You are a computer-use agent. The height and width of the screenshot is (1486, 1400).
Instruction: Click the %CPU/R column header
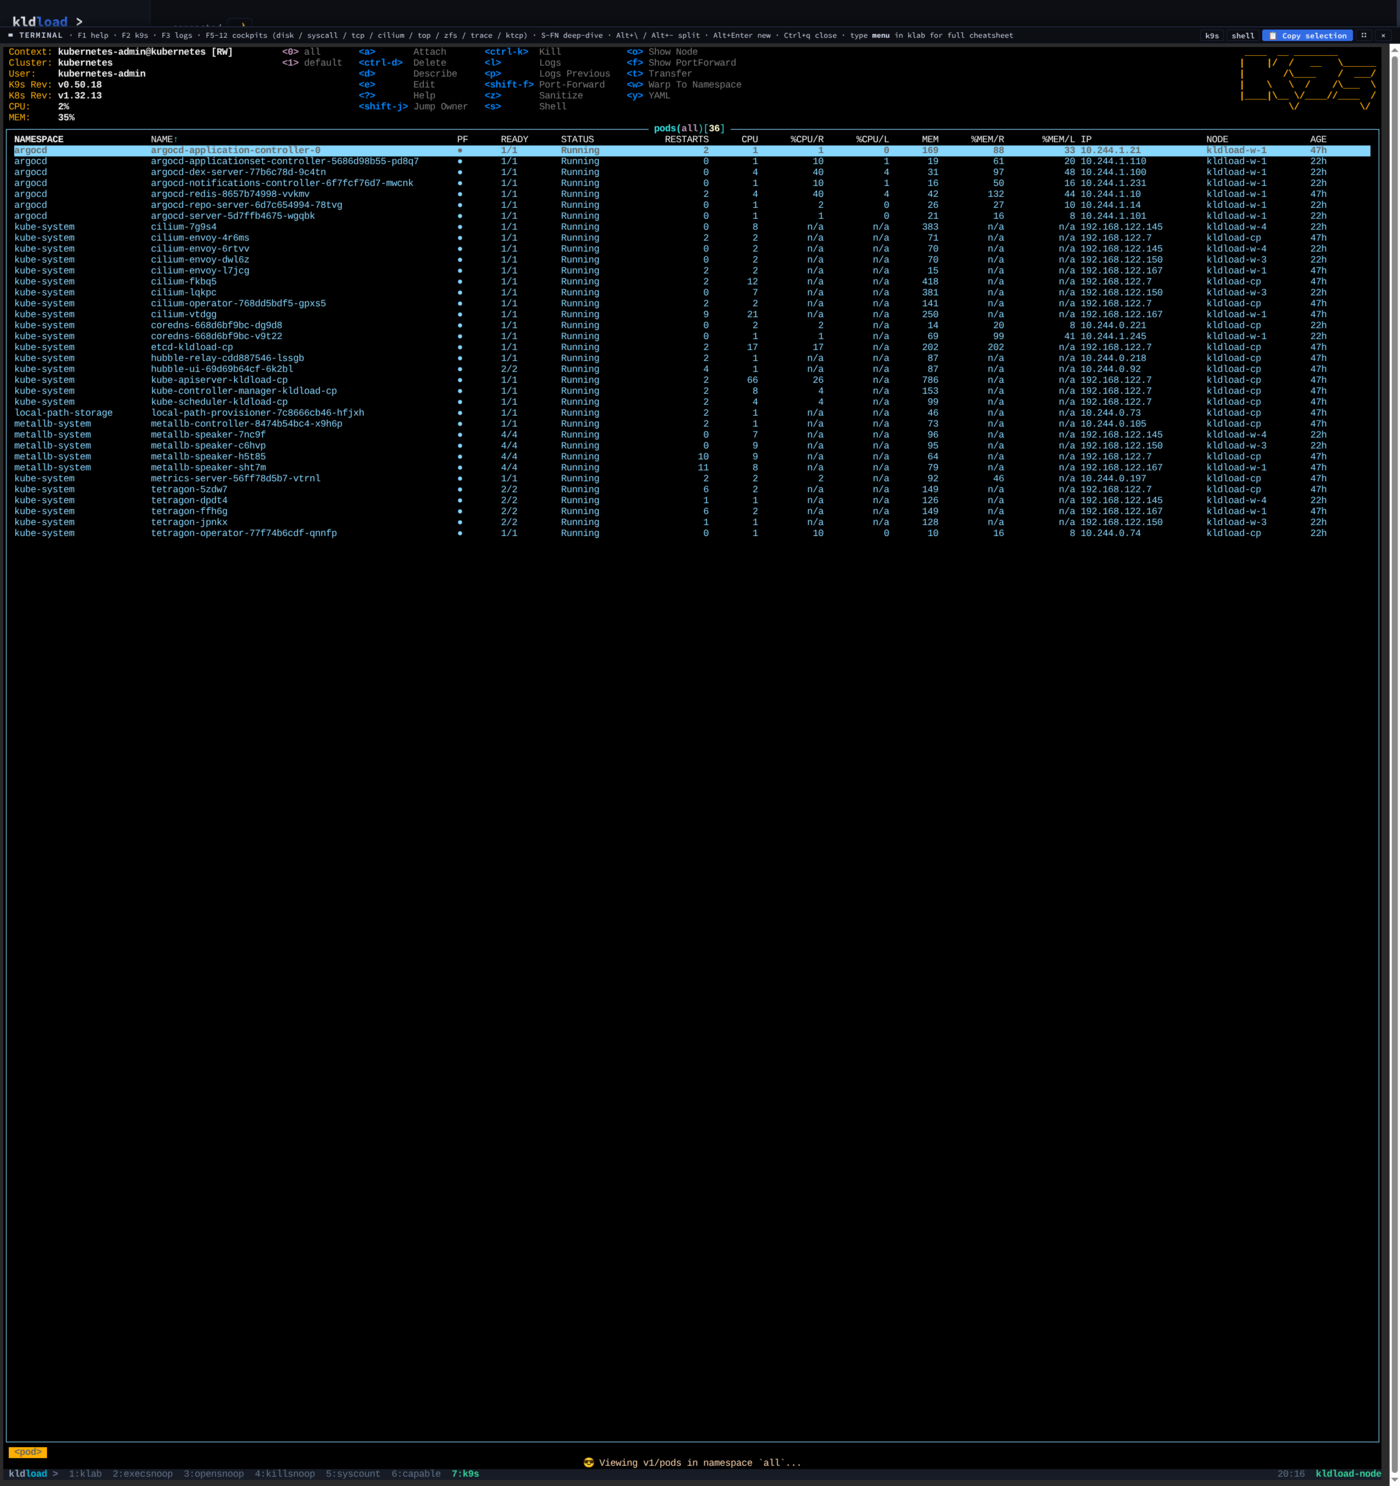coord(807,139)
